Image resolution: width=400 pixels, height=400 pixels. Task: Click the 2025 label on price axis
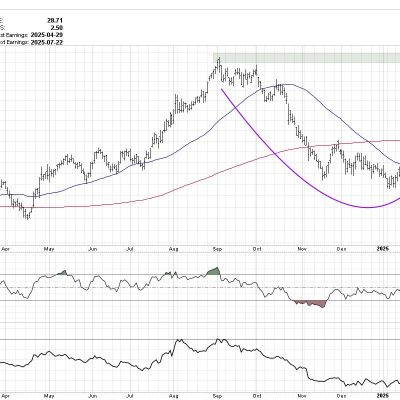(x=383, y=249)
